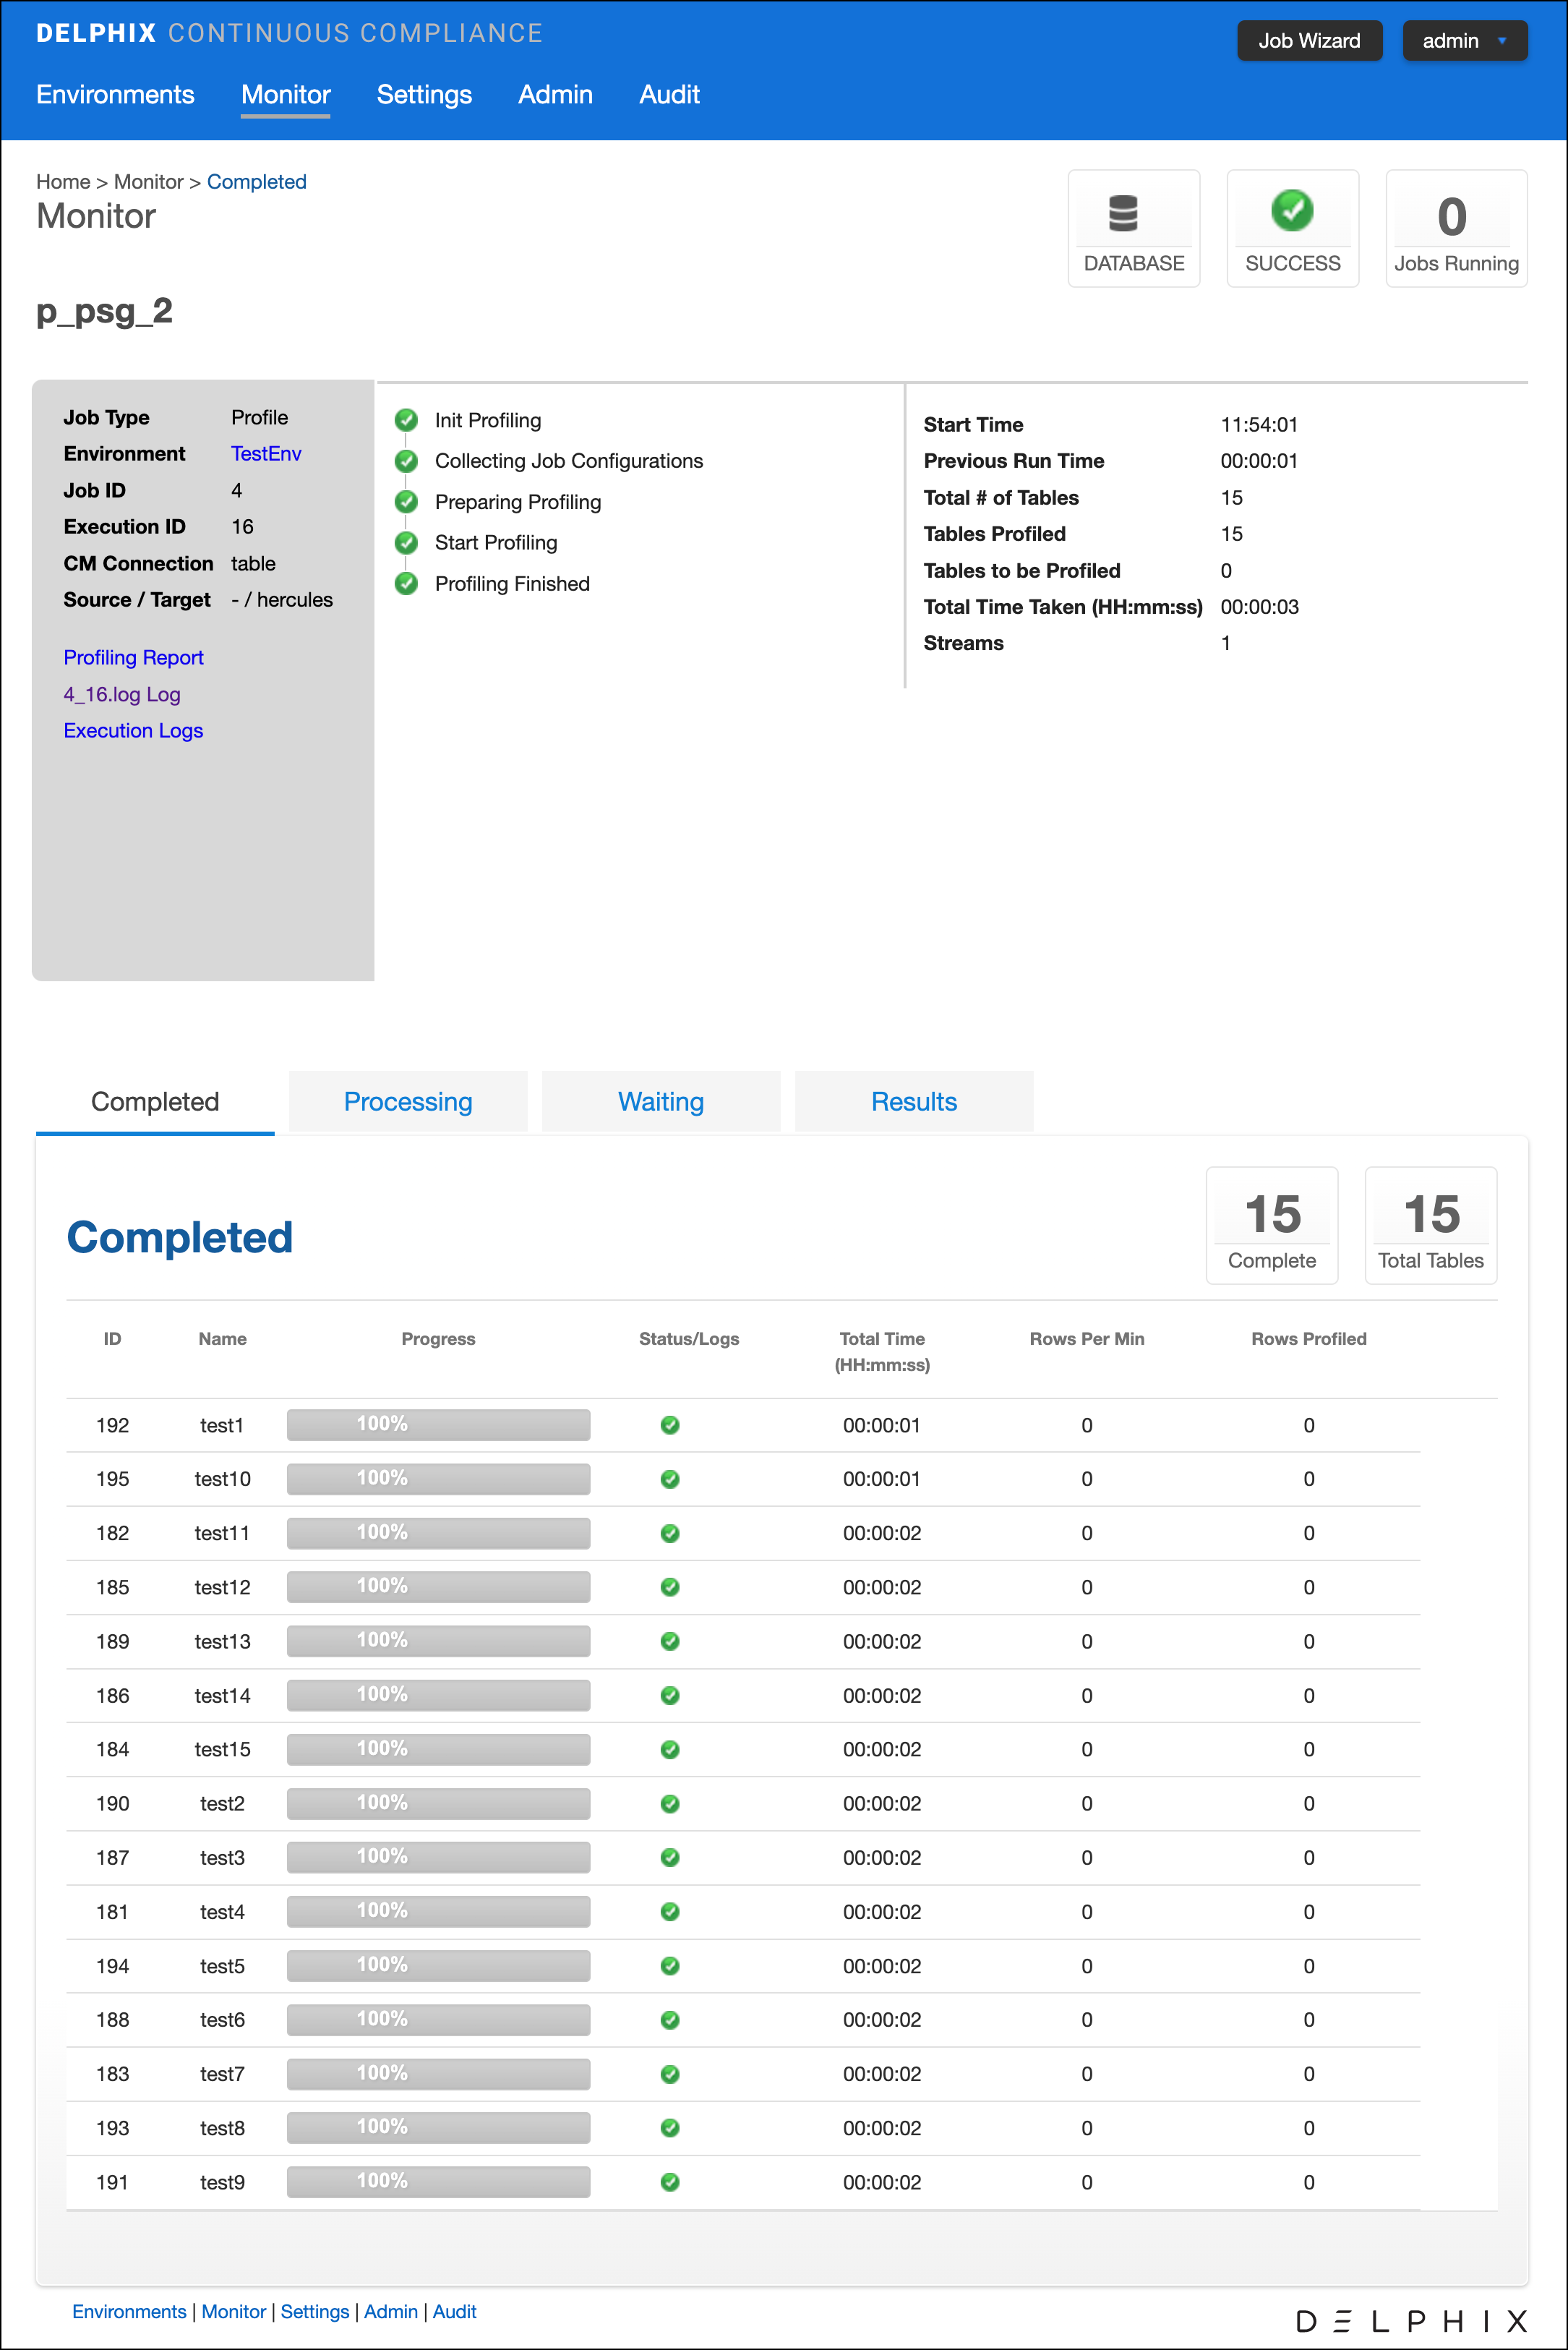Click the test1 row status checkmark icon

[x=670, y=1425]
